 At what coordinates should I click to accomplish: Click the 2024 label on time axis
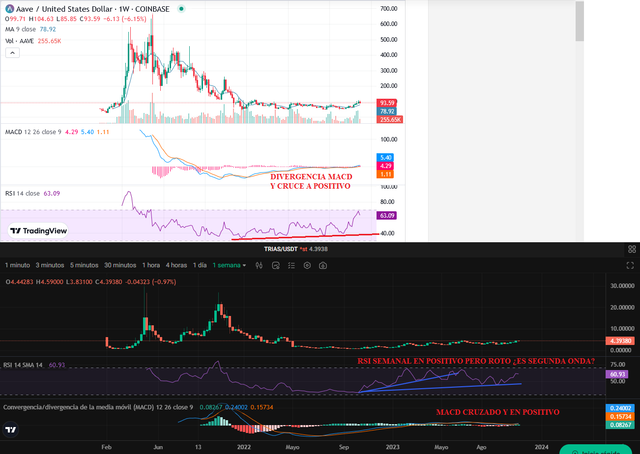542,447
